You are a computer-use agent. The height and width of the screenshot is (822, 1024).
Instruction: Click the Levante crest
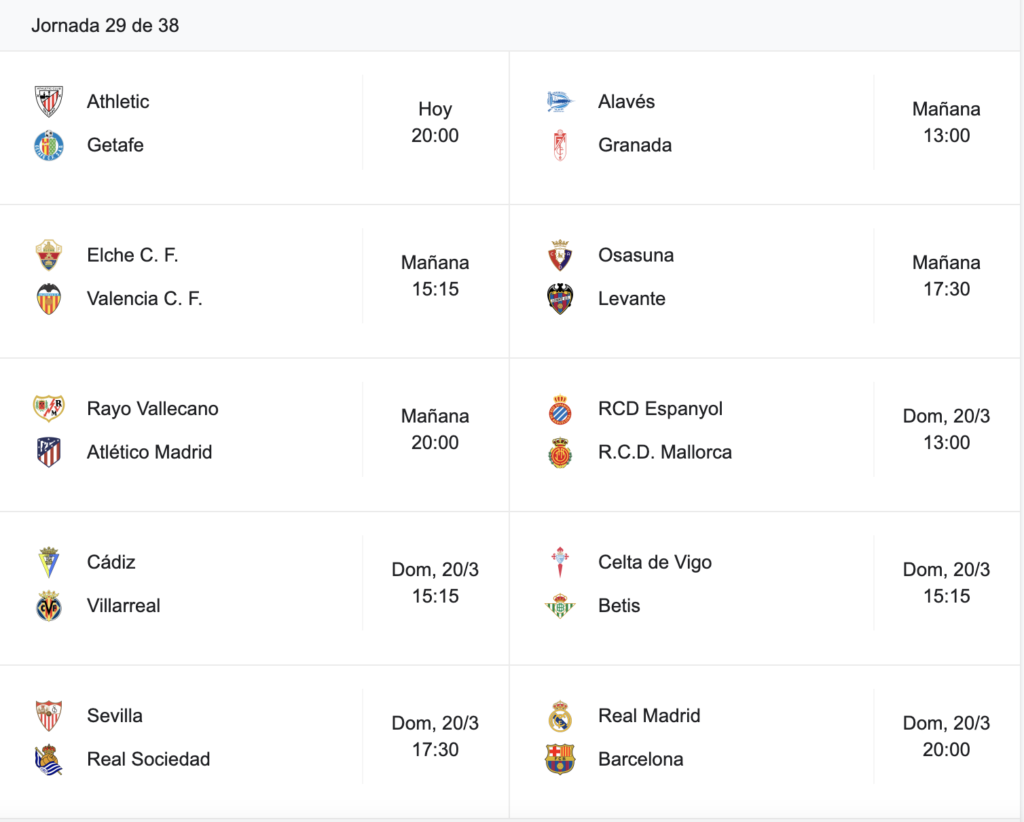click(x=560, y=298)
